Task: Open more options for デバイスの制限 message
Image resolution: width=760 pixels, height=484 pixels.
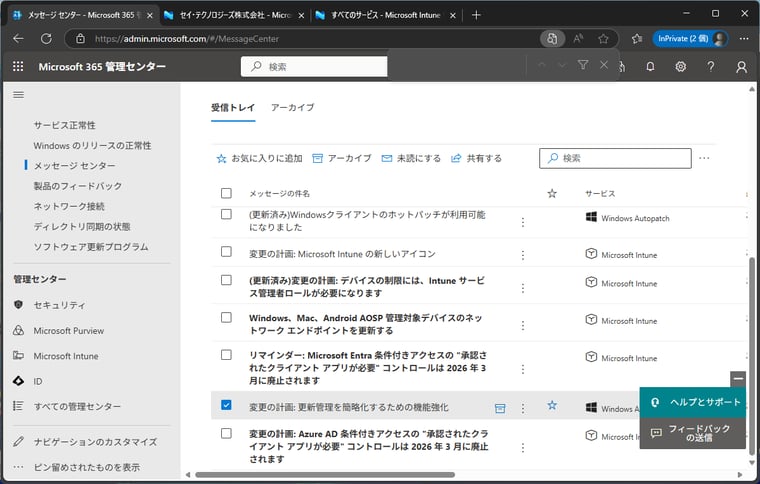Action: [x=522, y=288]
